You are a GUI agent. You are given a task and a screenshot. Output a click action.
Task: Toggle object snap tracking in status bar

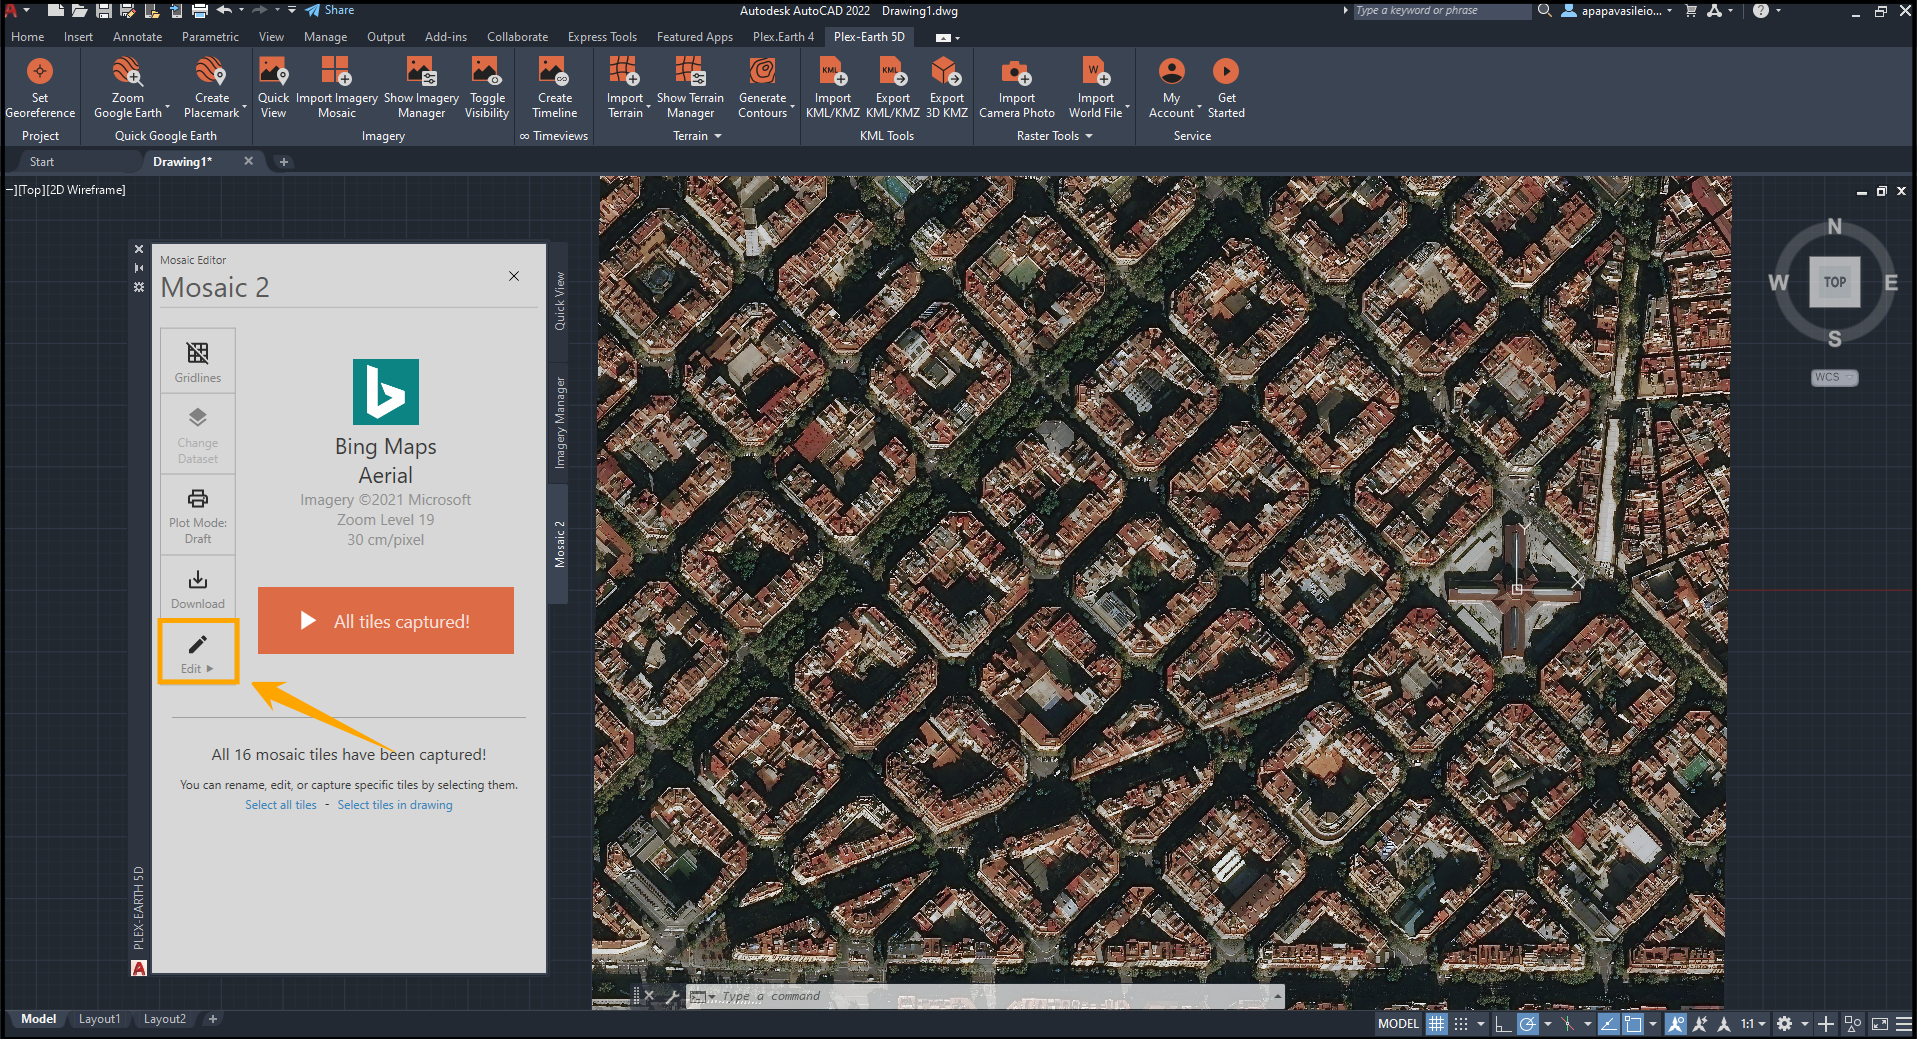1609,1024
